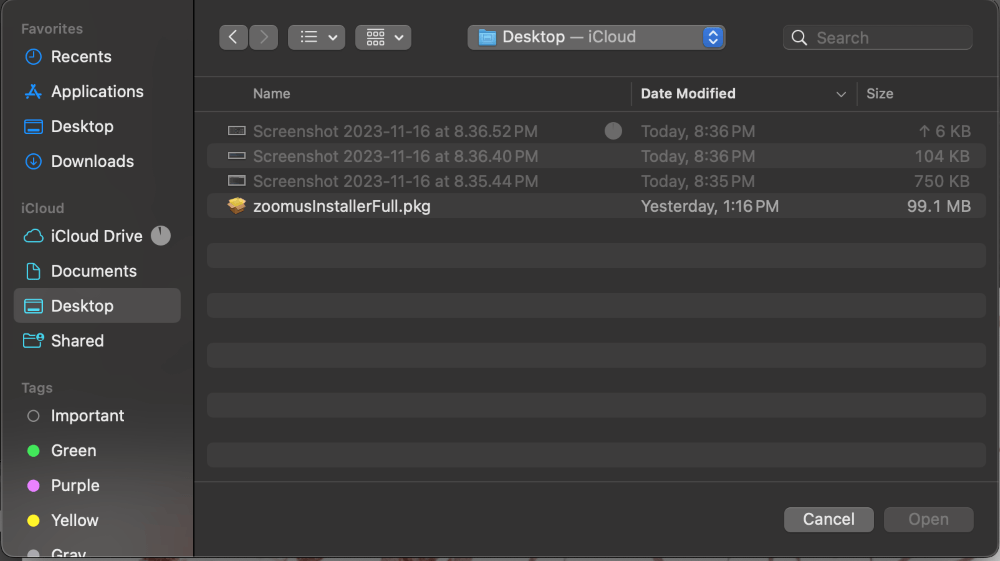Sort files by Size column
Screen dimensions: 1000x561
880,94
